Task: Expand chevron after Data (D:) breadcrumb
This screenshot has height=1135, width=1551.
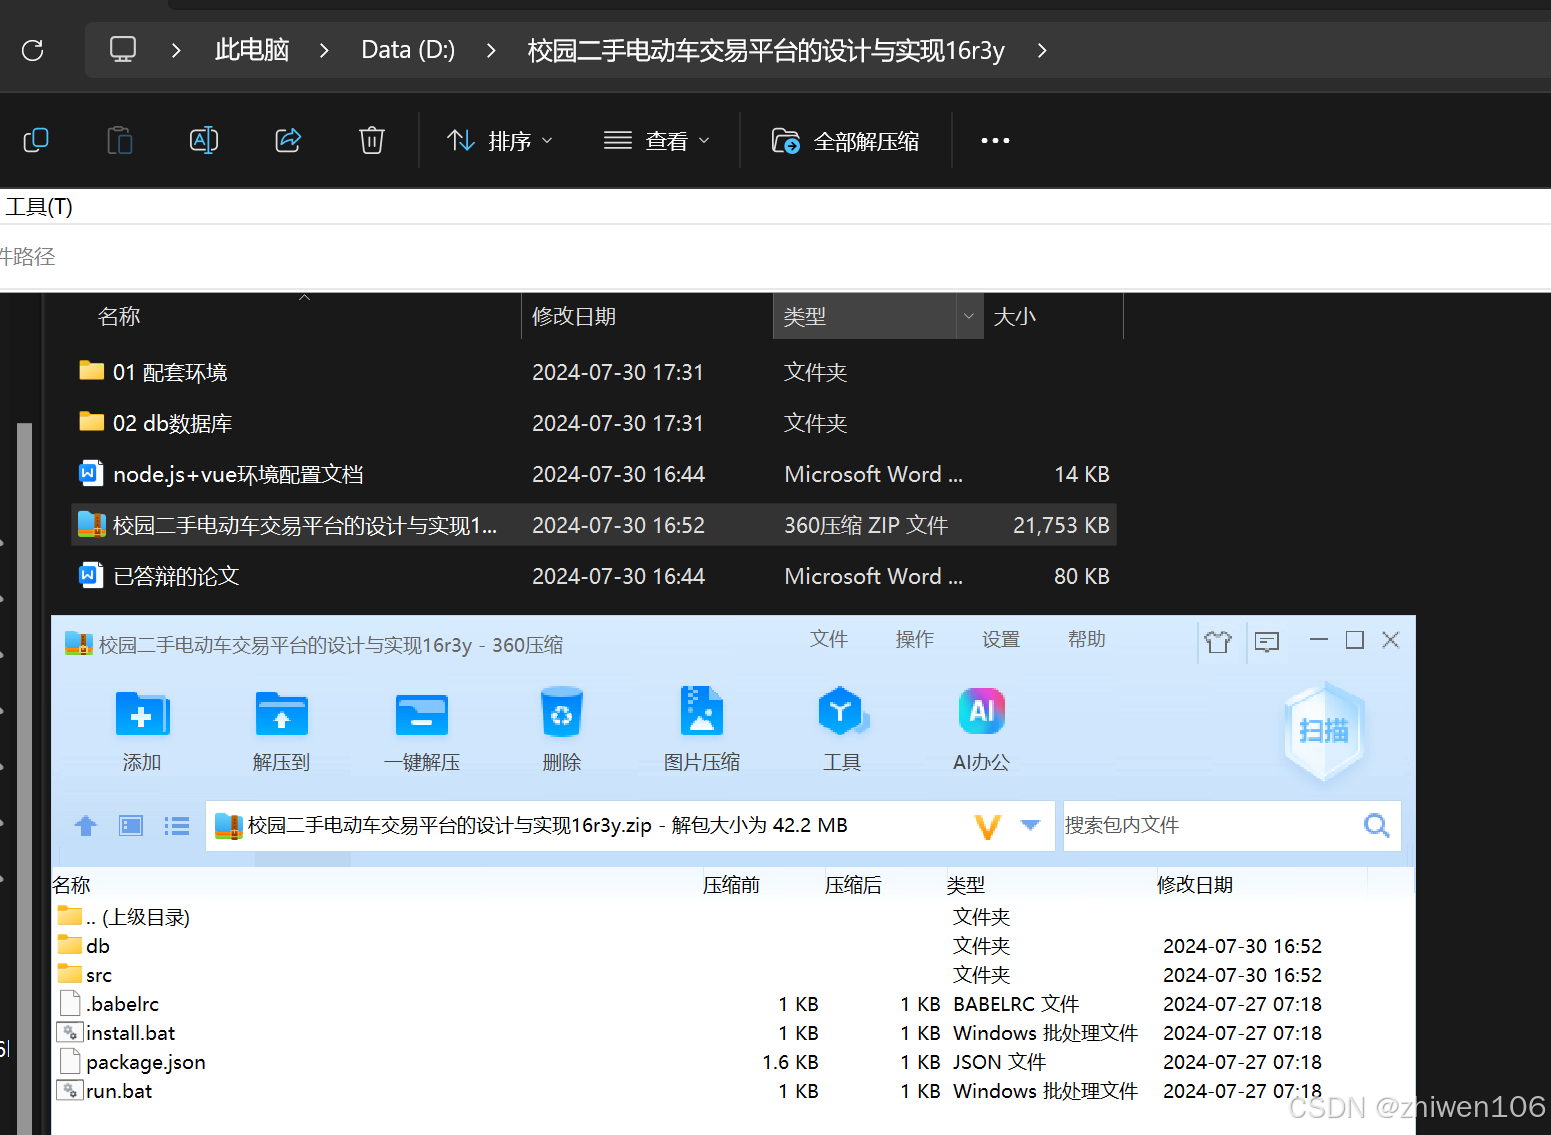Action: point(491,50)
